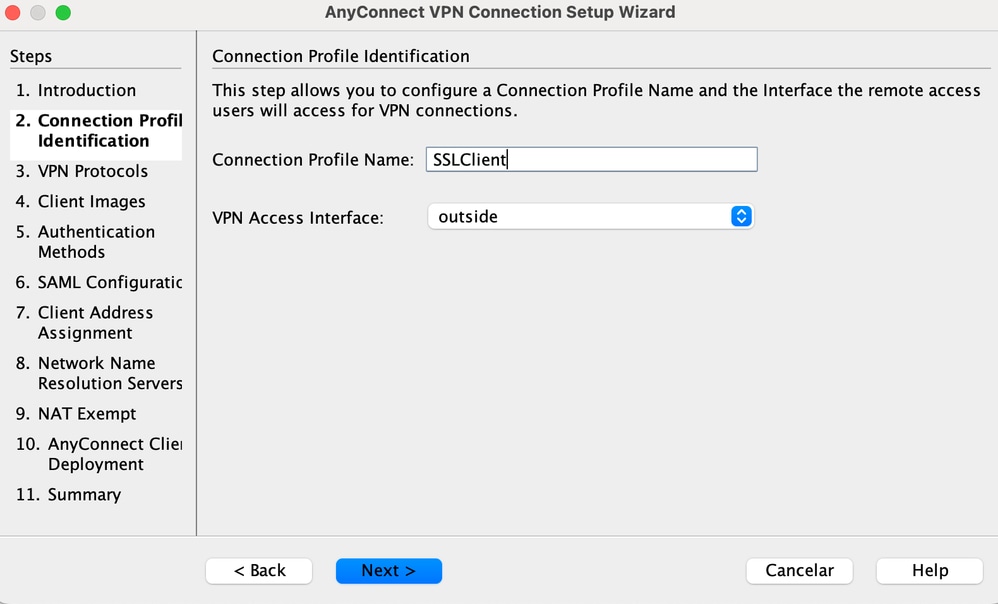Jump to the Summary step
This screenshot has width=998, height=604.
click(x=84, y=494)
